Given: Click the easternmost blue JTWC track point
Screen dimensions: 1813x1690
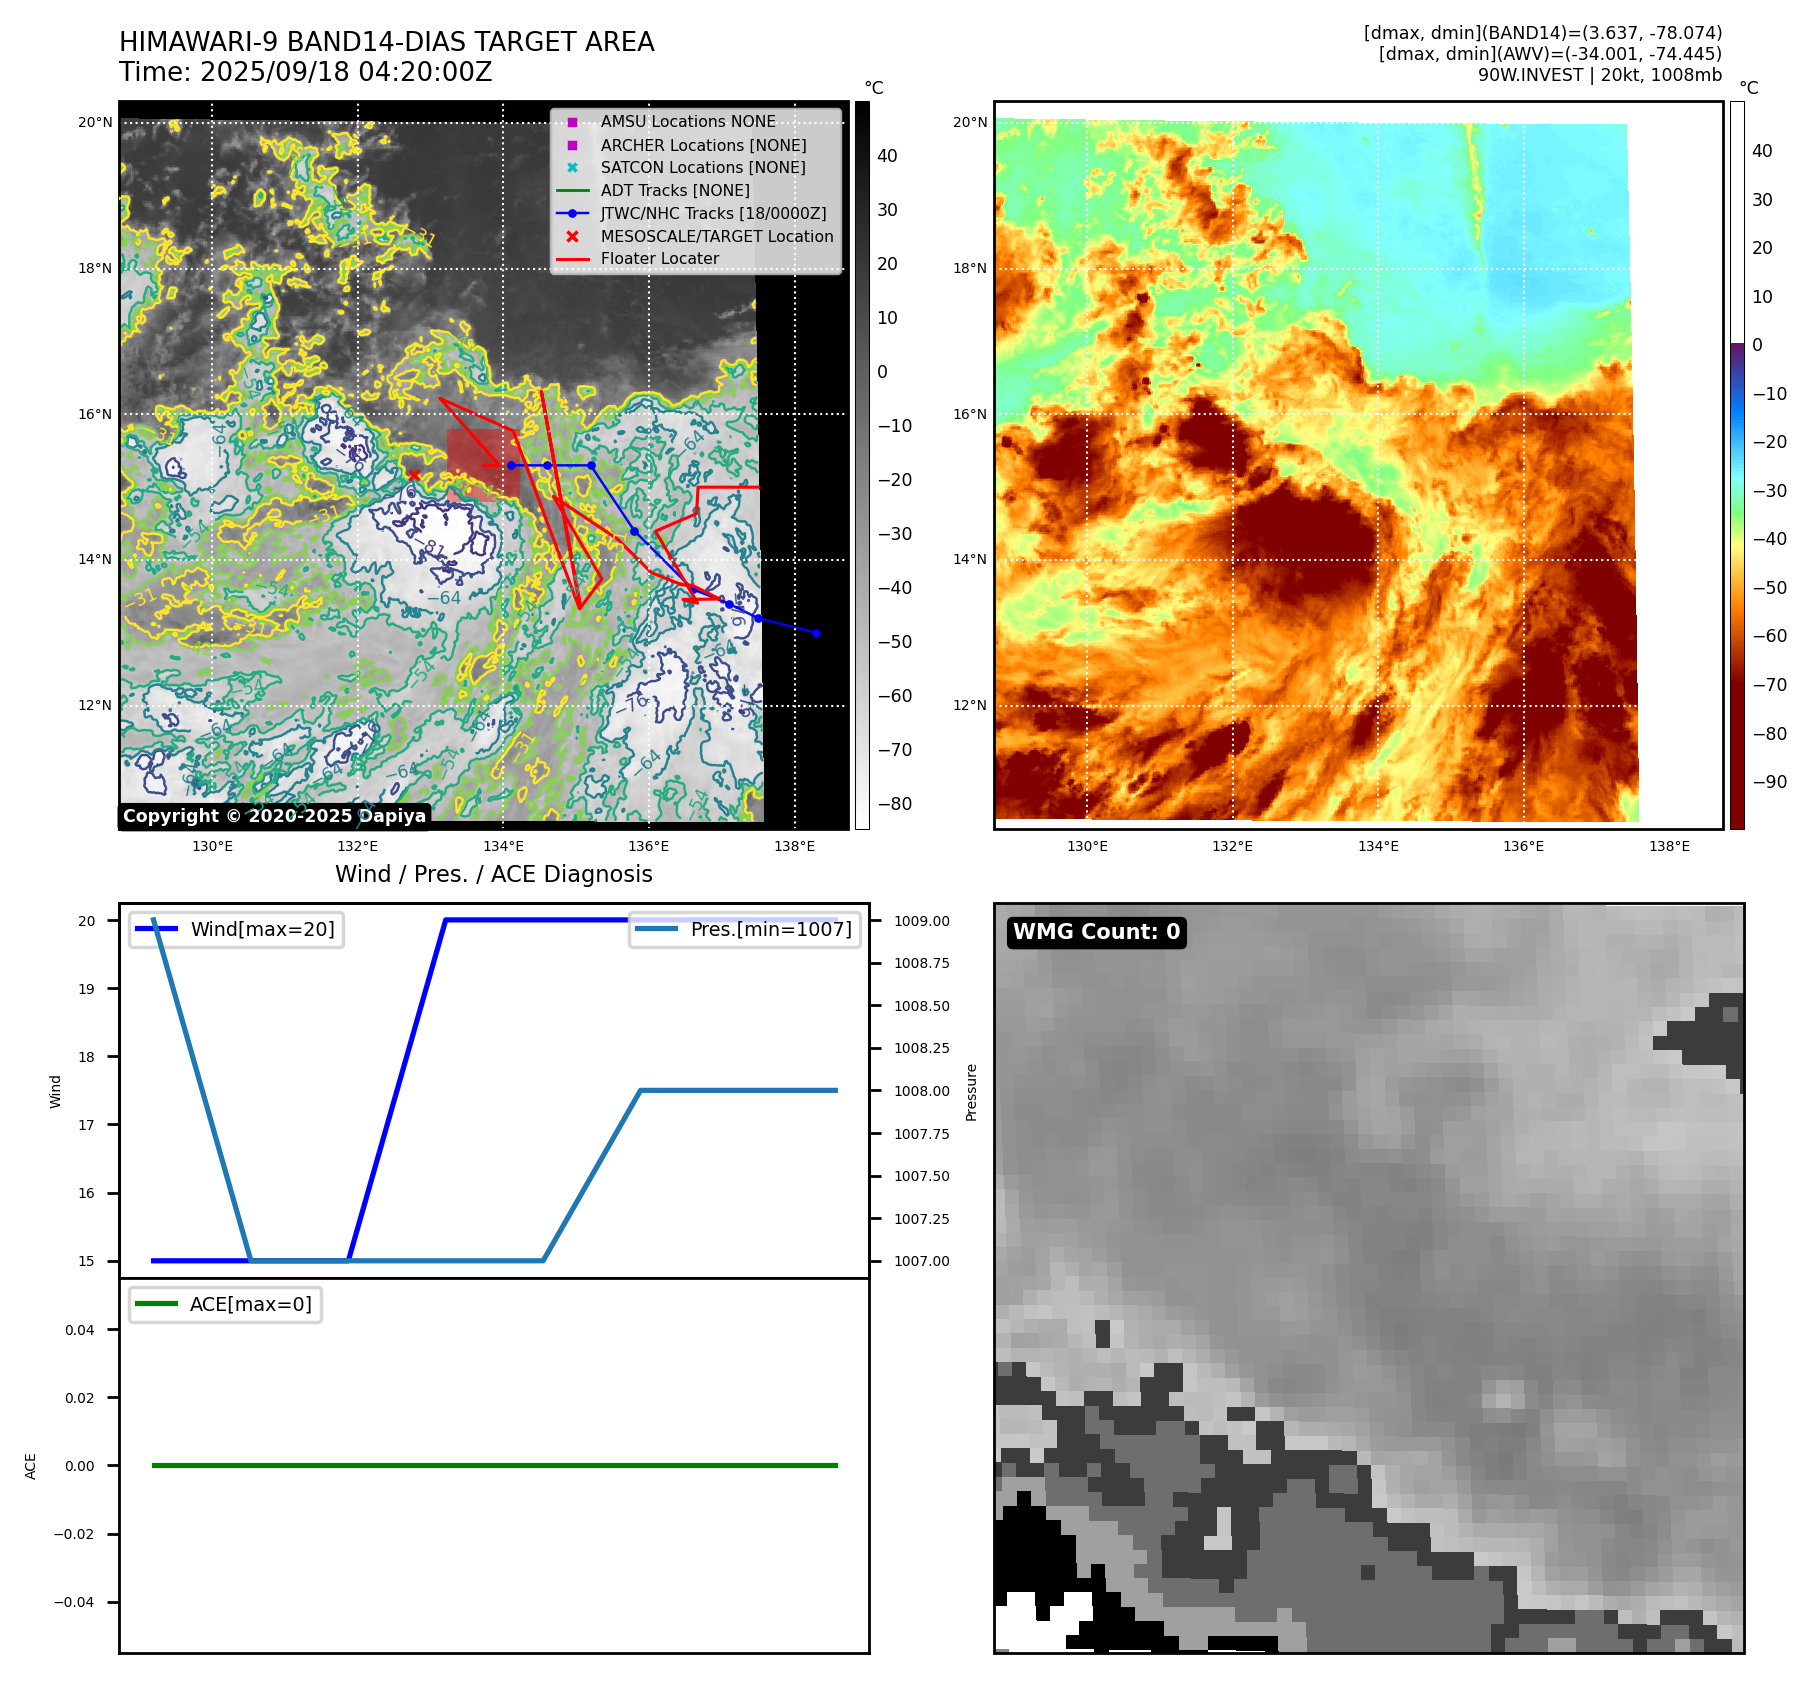Looking at the screenshot, I should tap(816, 633).
